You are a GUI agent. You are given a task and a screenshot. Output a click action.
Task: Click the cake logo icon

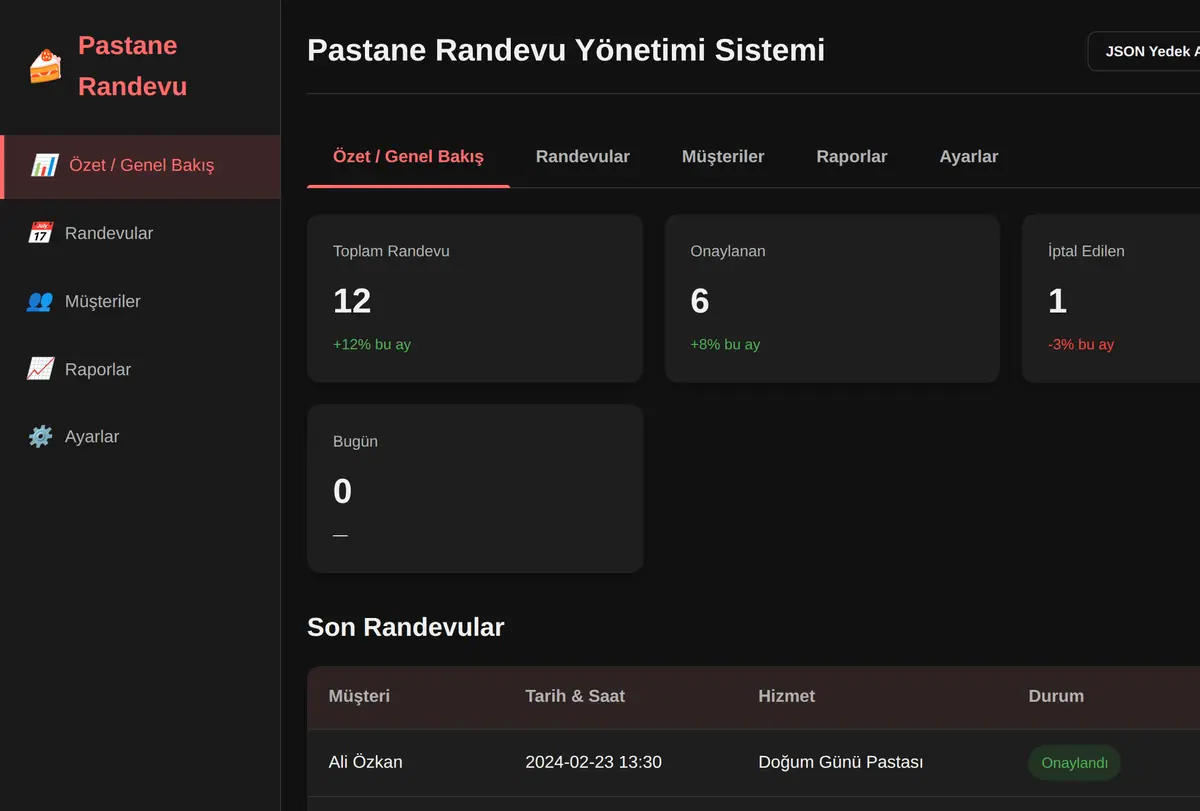point(45,66)
